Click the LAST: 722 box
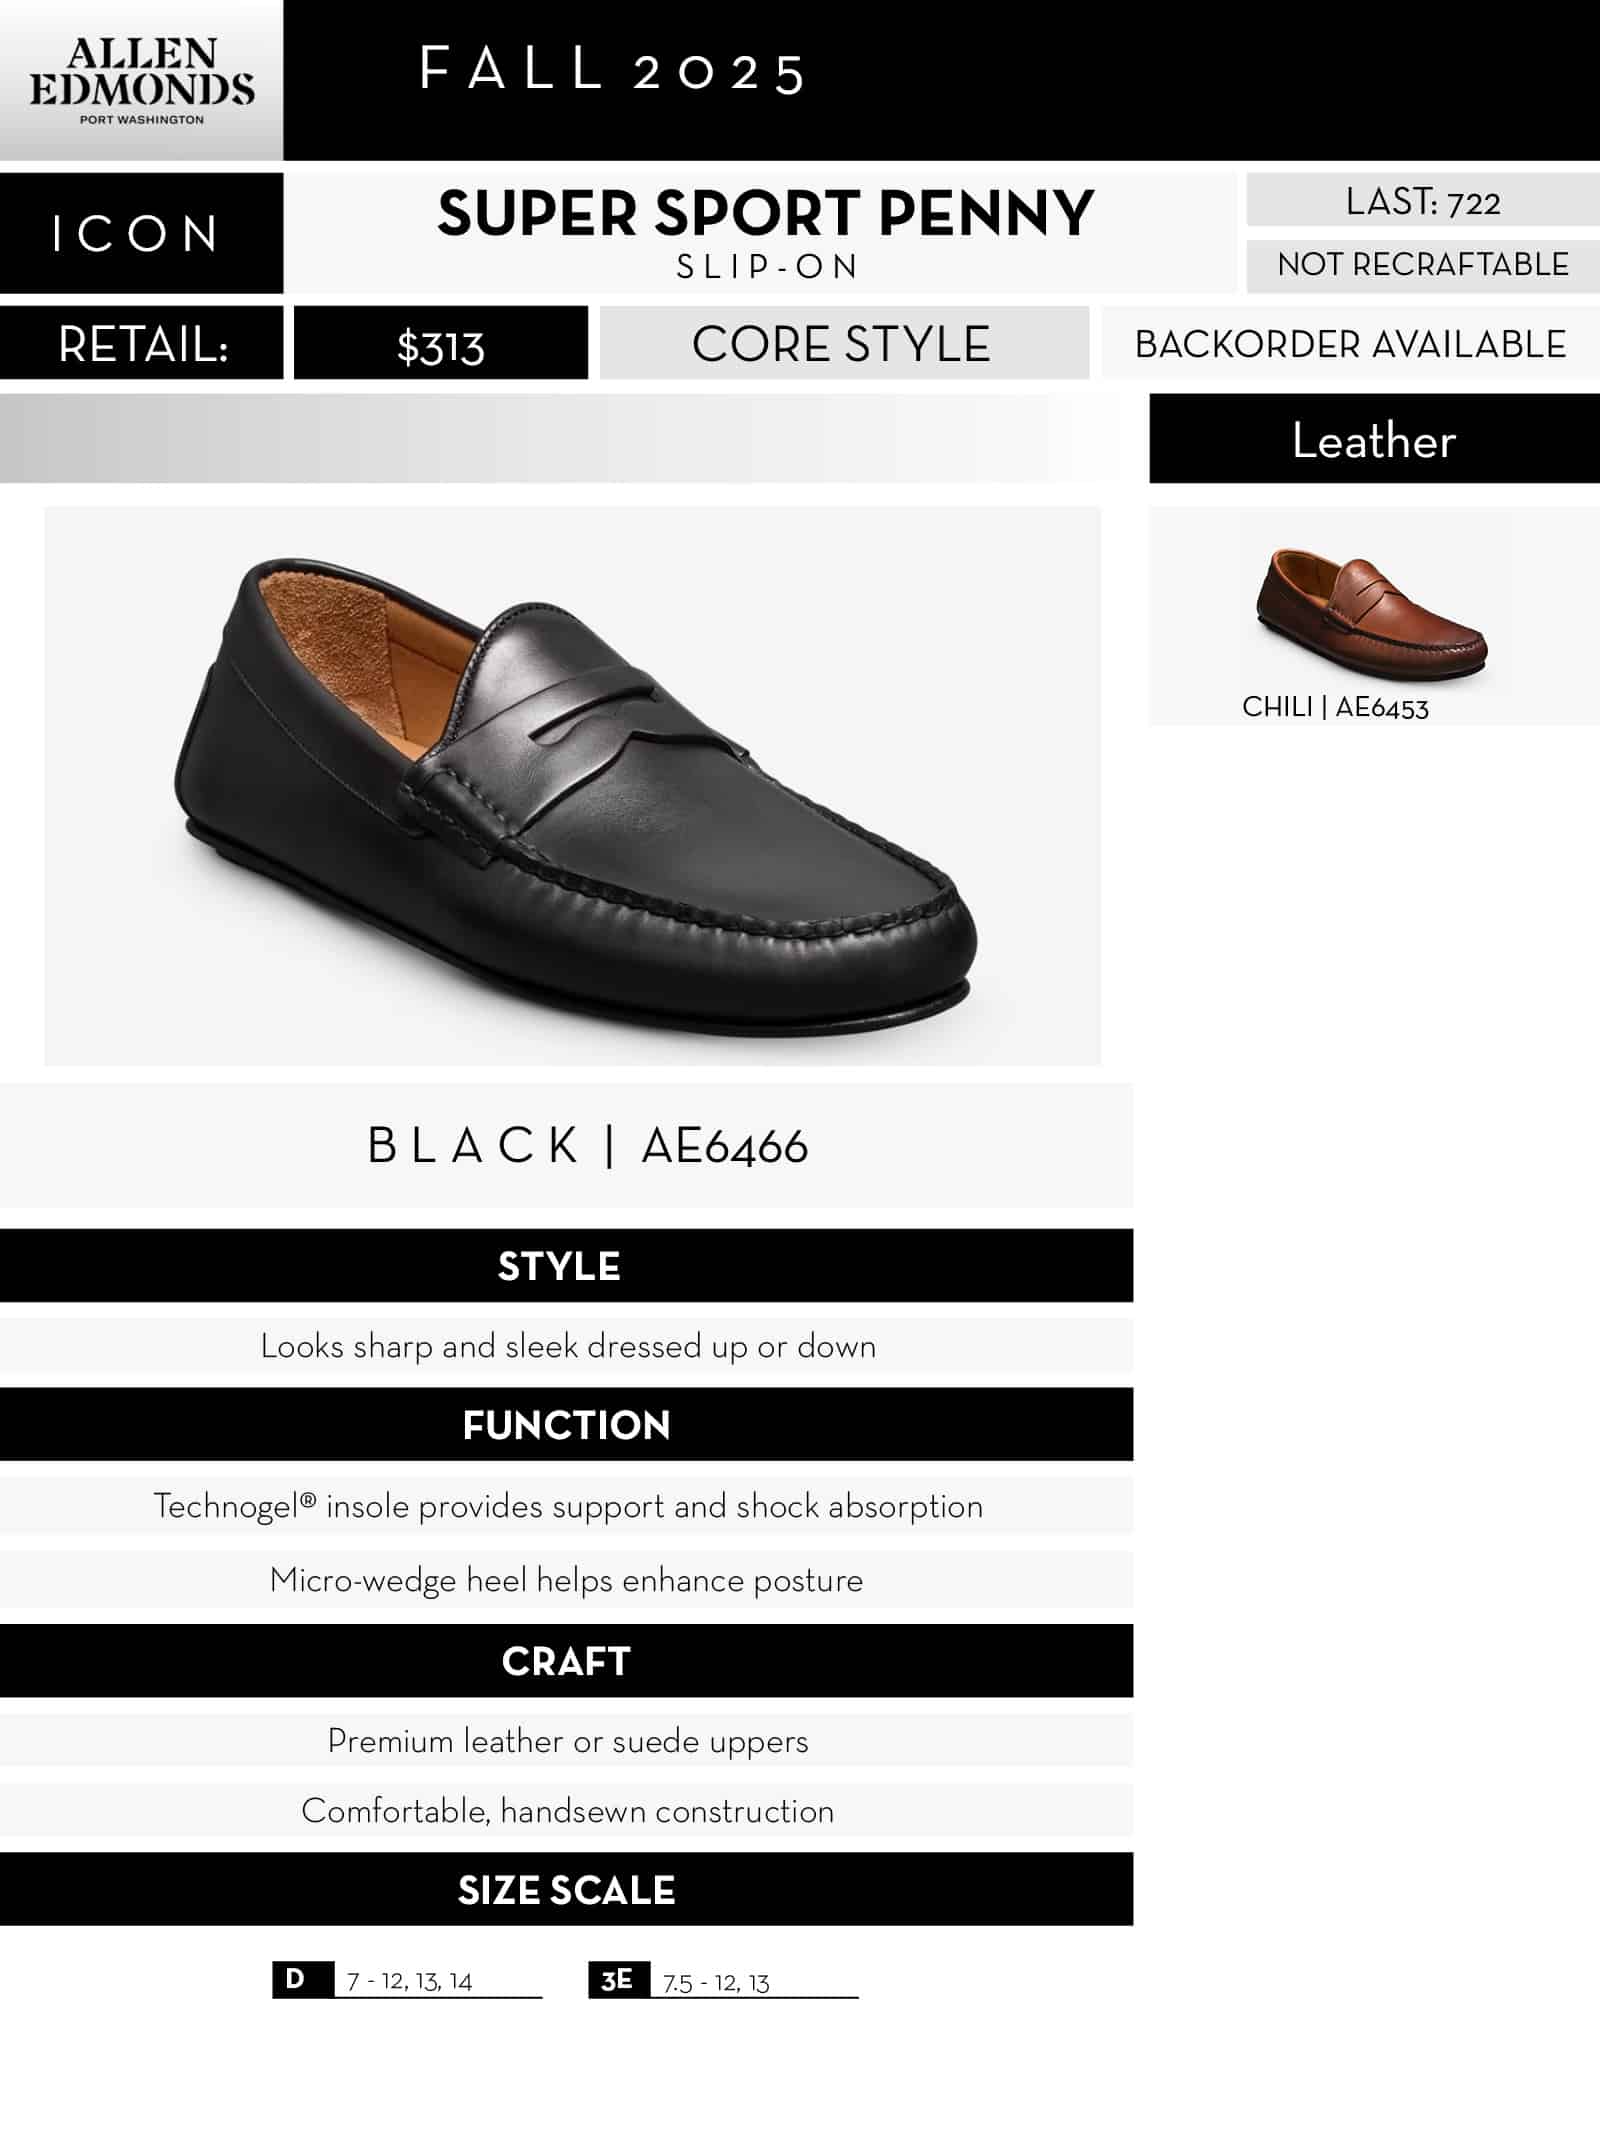Screen dimensions: 1600x2133 coord(1422,202)
